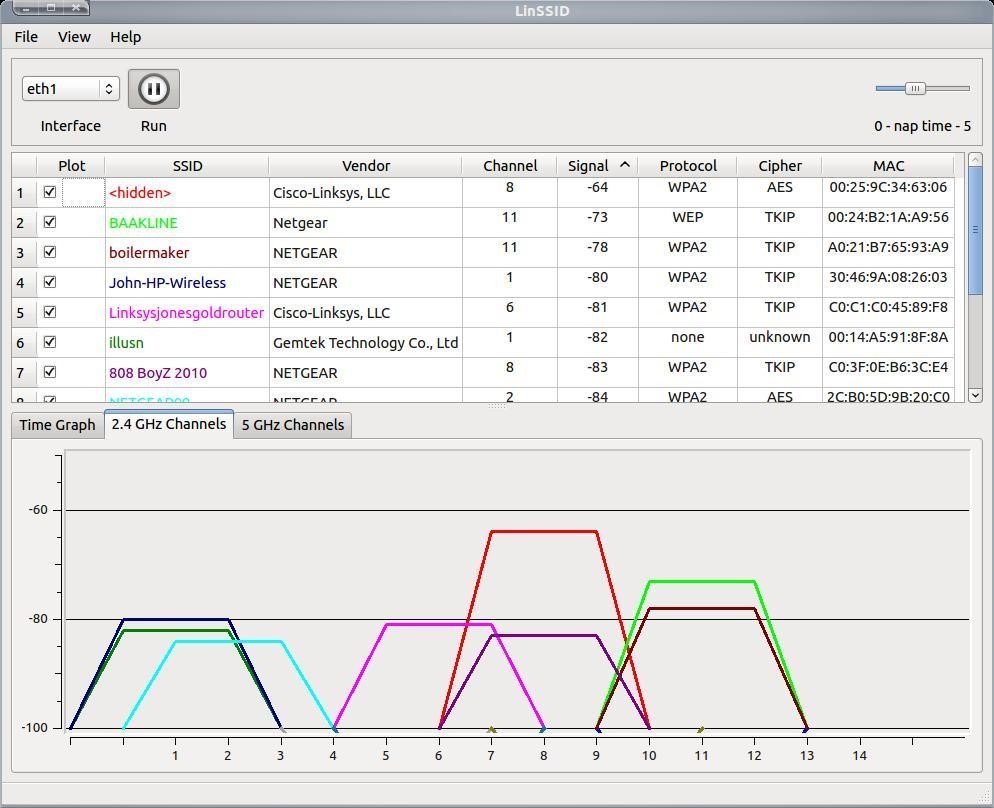Open the View menu
994x808 pixels.
click(x=74, y=37)
